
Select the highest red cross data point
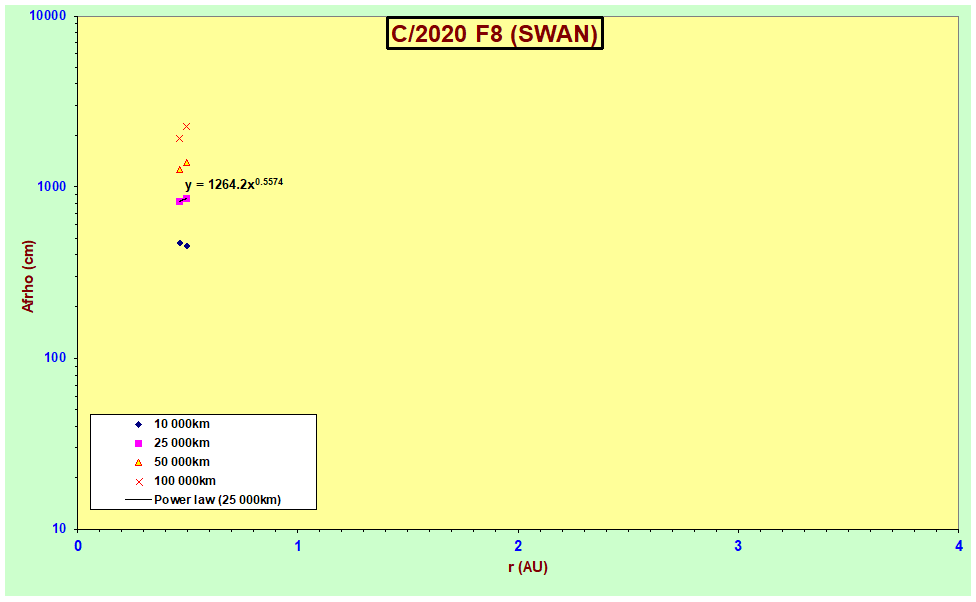tap(186, 127)
